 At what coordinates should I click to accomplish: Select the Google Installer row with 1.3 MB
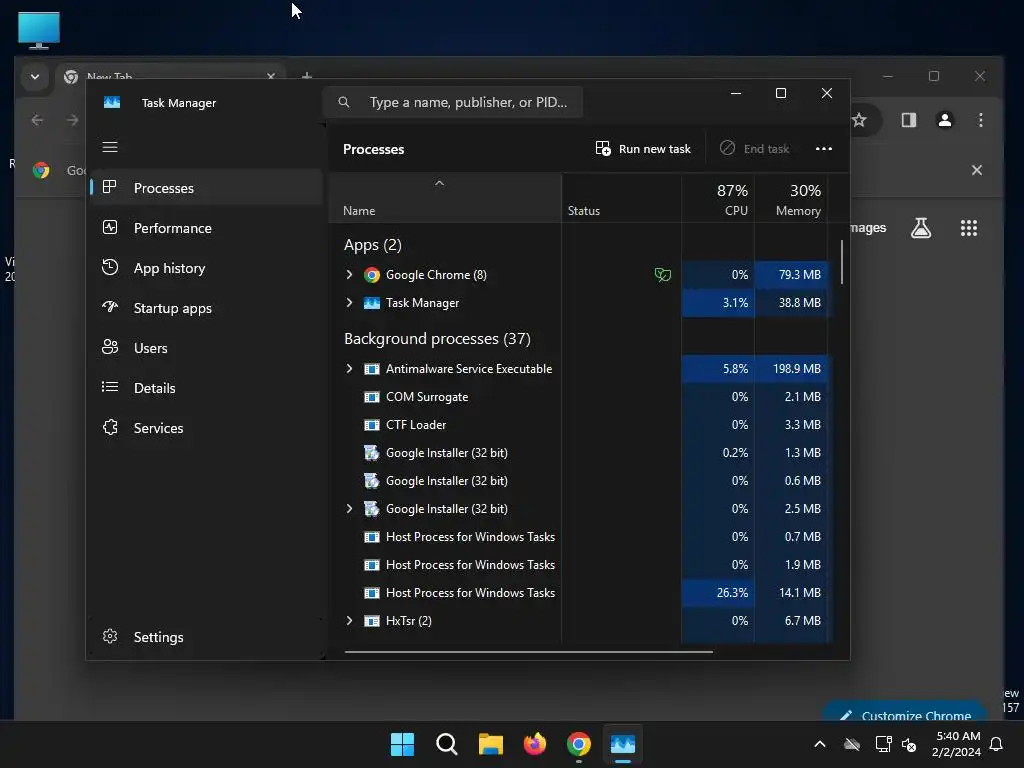579,453
